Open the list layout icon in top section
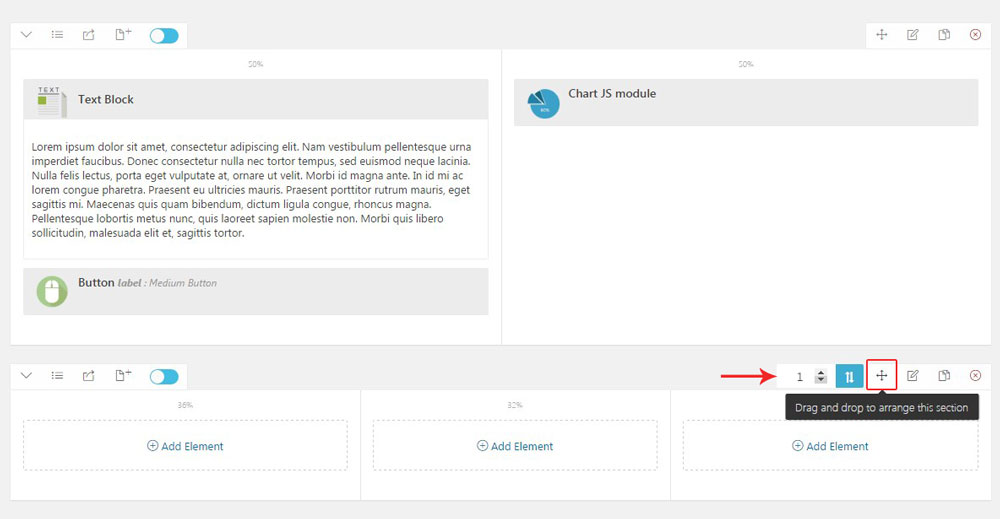This screenshot has width=1000, height=519. 58,35
